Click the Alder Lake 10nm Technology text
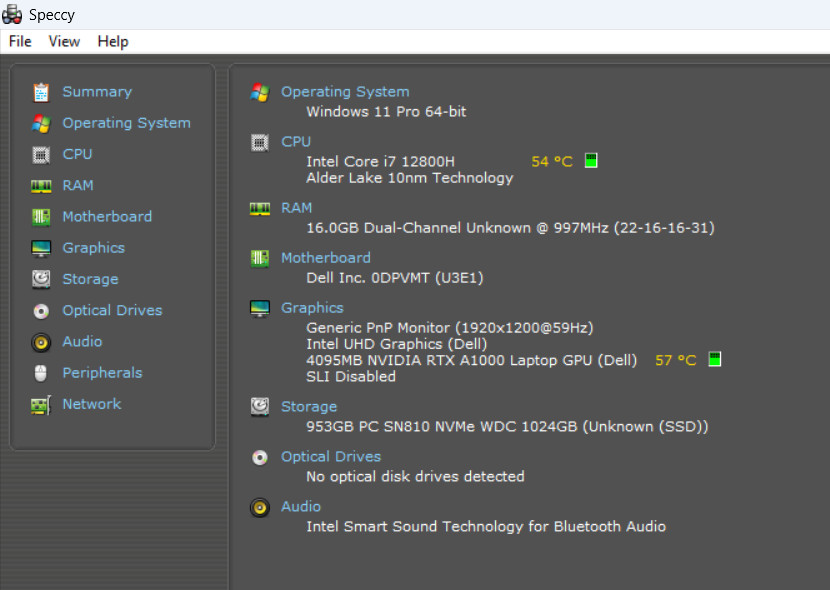 (410, 178)
